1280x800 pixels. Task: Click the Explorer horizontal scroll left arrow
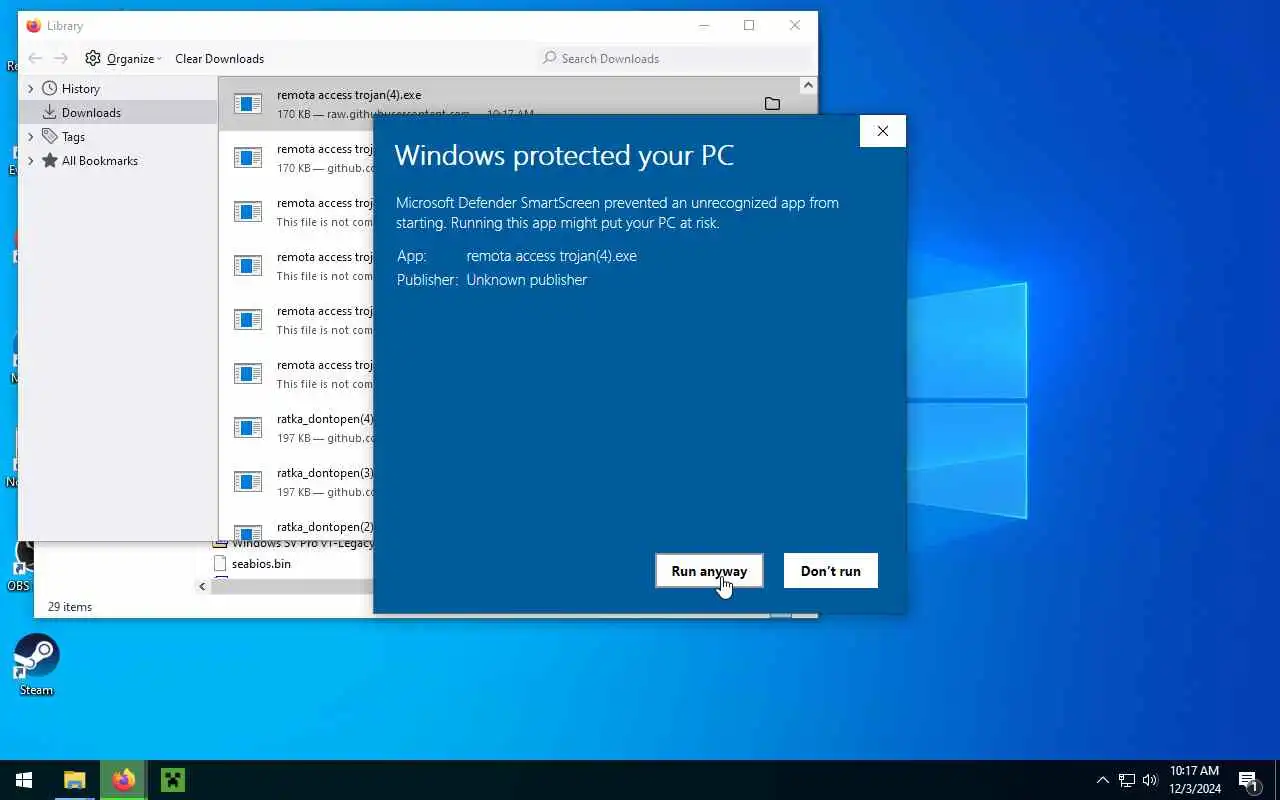[x=202, y=586]
